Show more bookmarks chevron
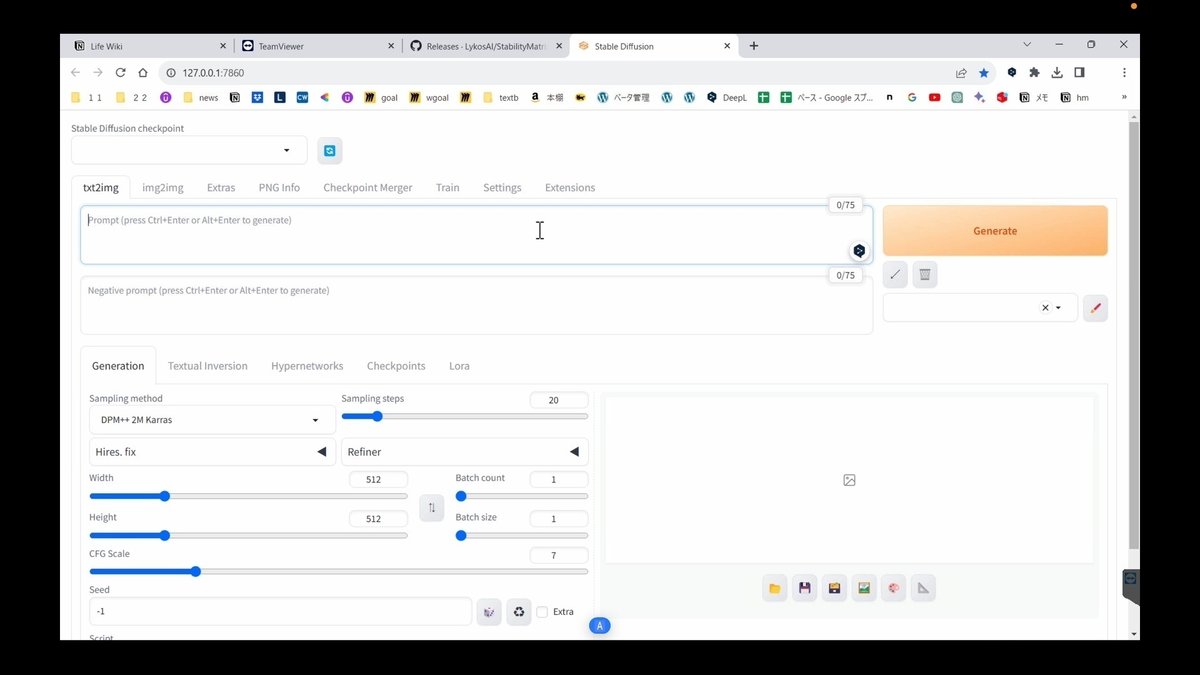 (1124, 97)
